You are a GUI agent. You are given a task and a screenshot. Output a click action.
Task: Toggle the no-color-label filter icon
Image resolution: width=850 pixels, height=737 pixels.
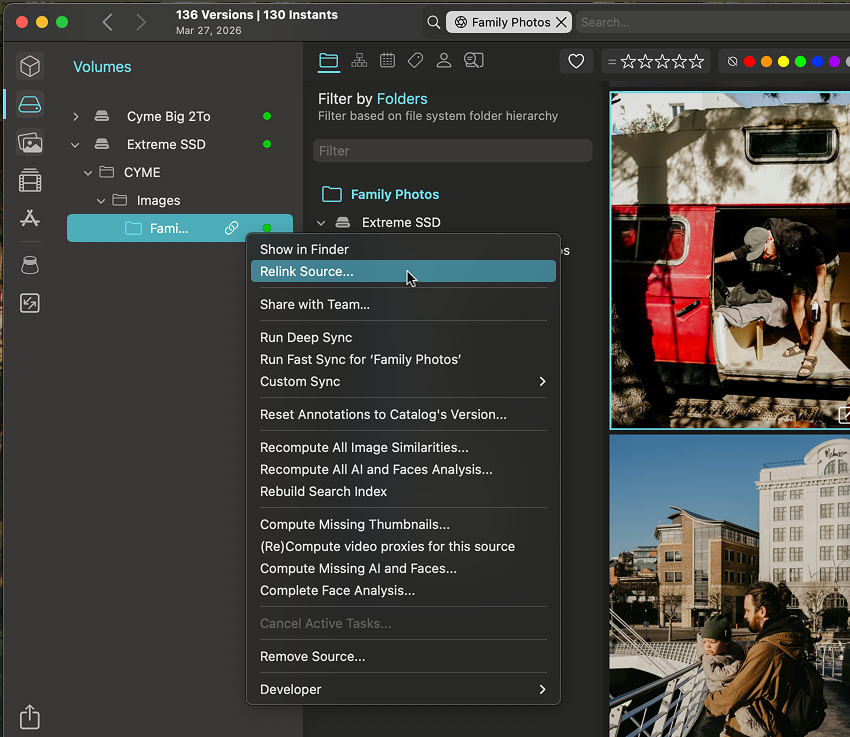click(x=733, y=62)
